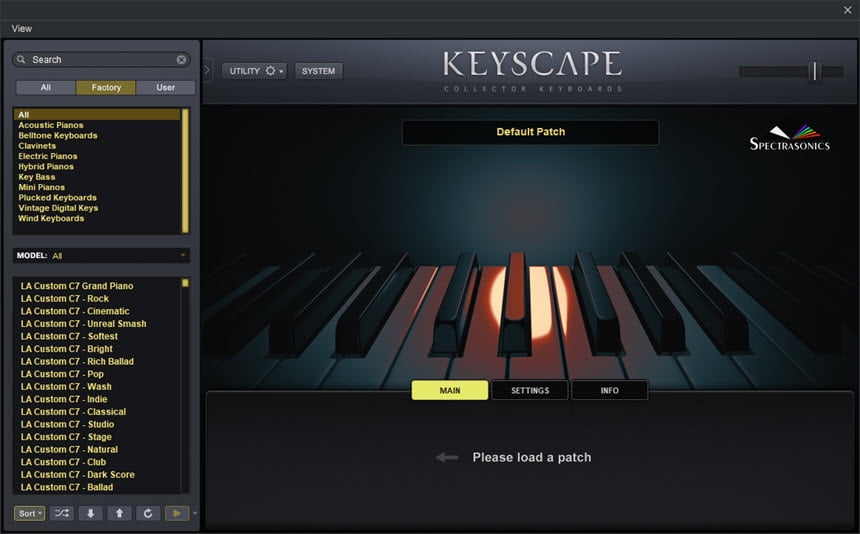Image resolution: width=860 pixels, height=534 pixels.
Task: Select Electric Pianos category
Action: click(x=48, y=156)
